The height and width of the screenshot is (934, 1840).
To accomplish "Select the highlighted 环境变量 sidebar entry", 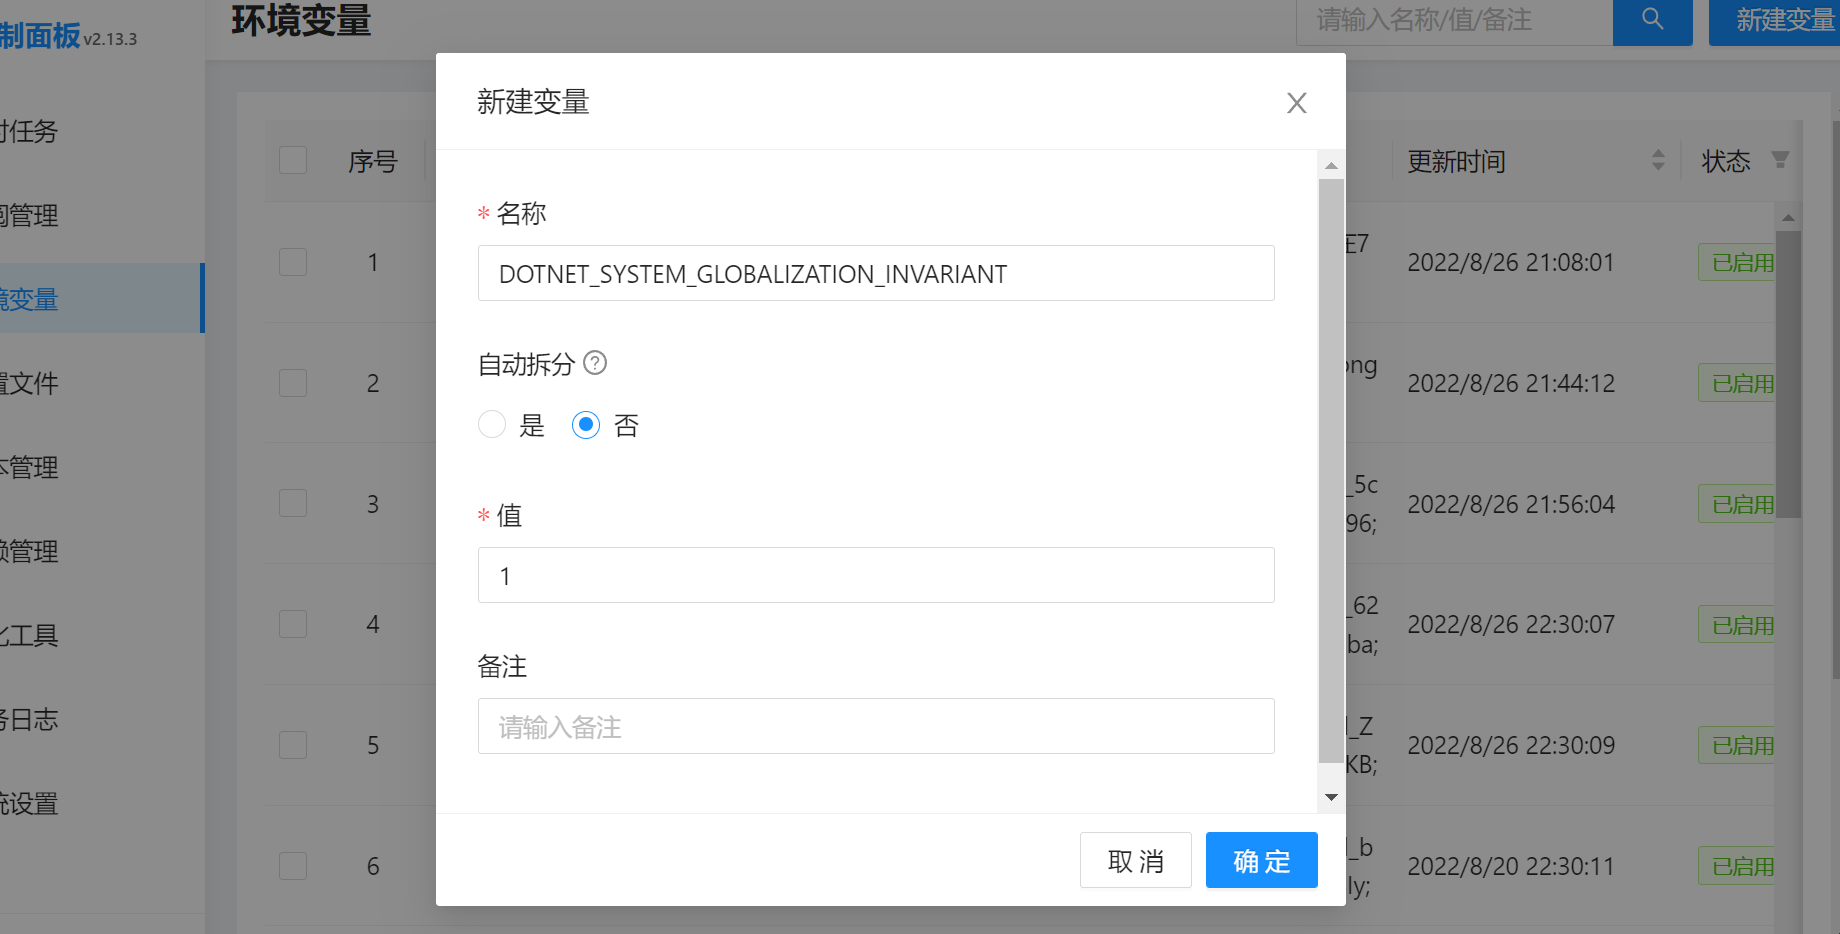I will pos(30,299).
